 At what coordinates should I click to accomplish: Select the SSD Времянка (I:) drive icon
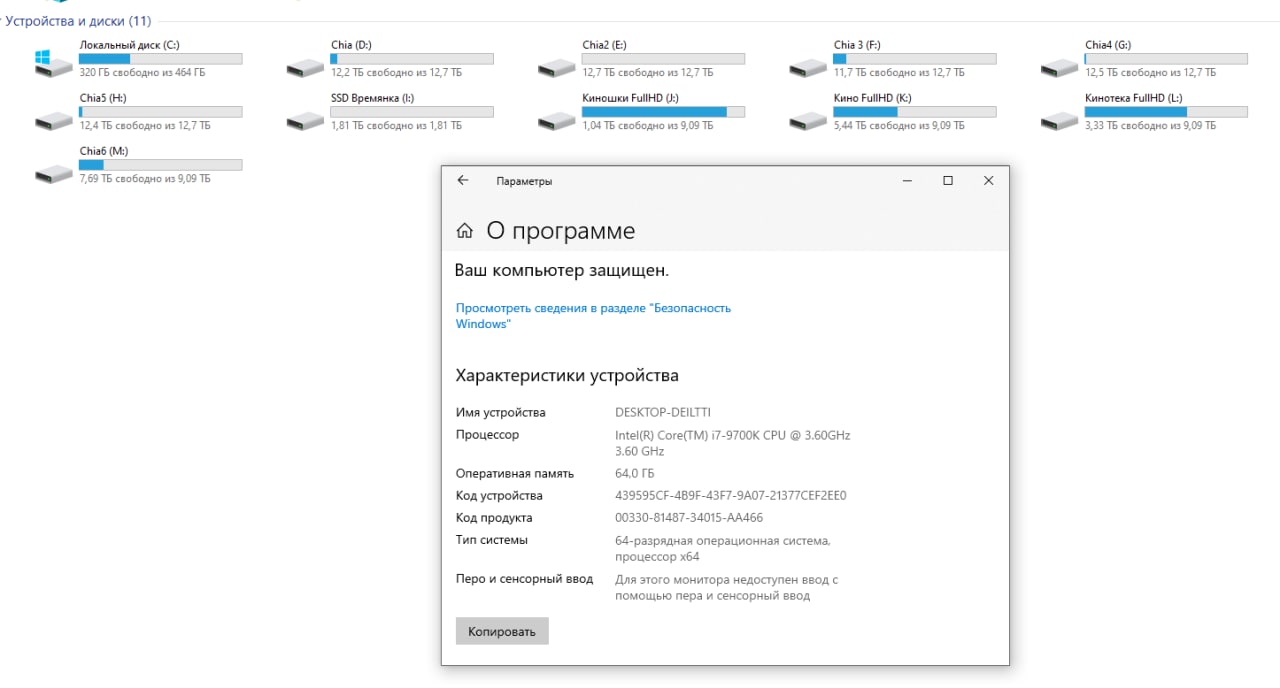[306, 121]
